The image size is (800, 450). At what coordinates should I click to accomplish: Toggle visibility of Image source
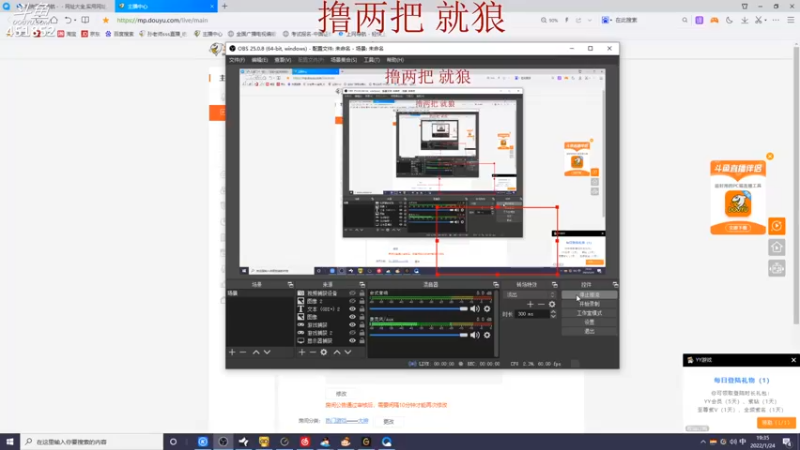(352, 317)
